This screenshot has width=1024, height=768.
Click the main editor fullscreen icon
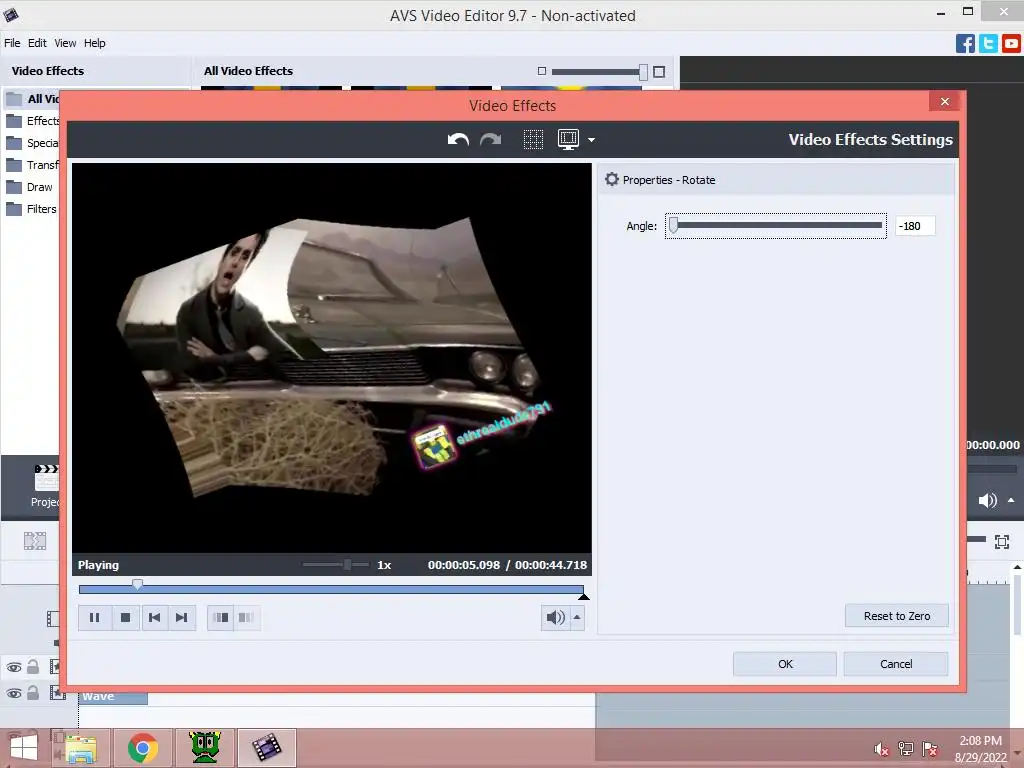pyautogui.click(x=1002, y=541)
